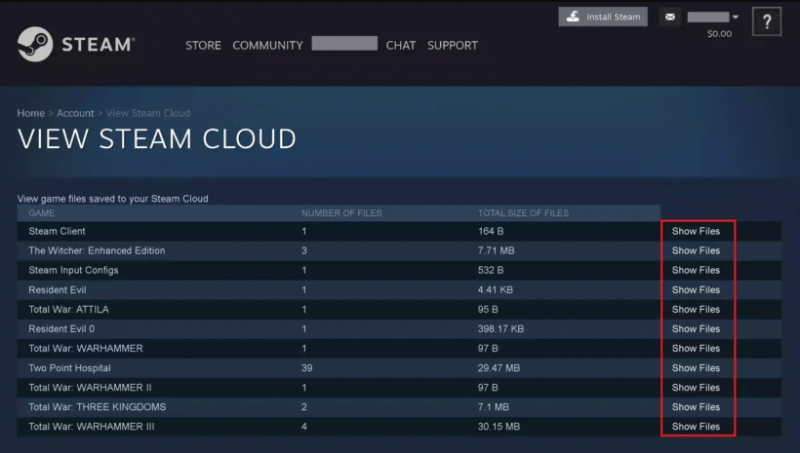
Task: Click the TOTAL SIZE OF FILES header
Action: (523, 213)
